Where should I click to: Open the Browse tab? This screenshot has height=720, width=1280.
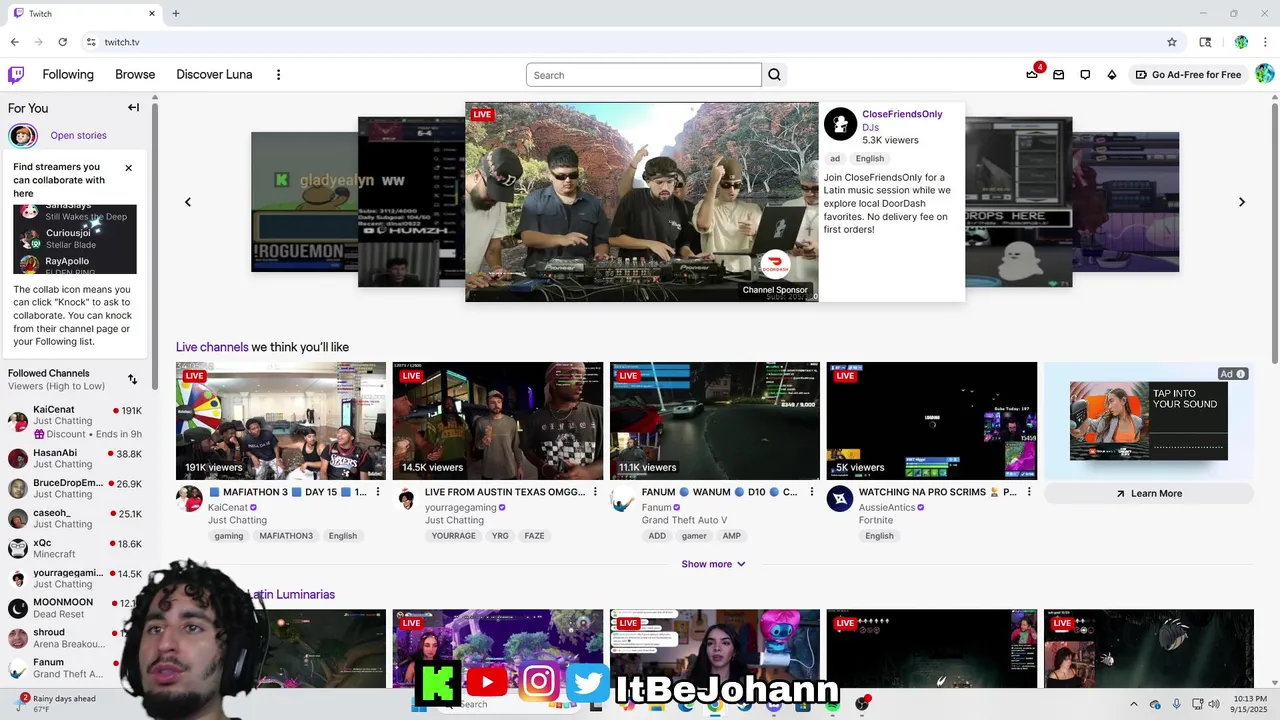(135, 75)
